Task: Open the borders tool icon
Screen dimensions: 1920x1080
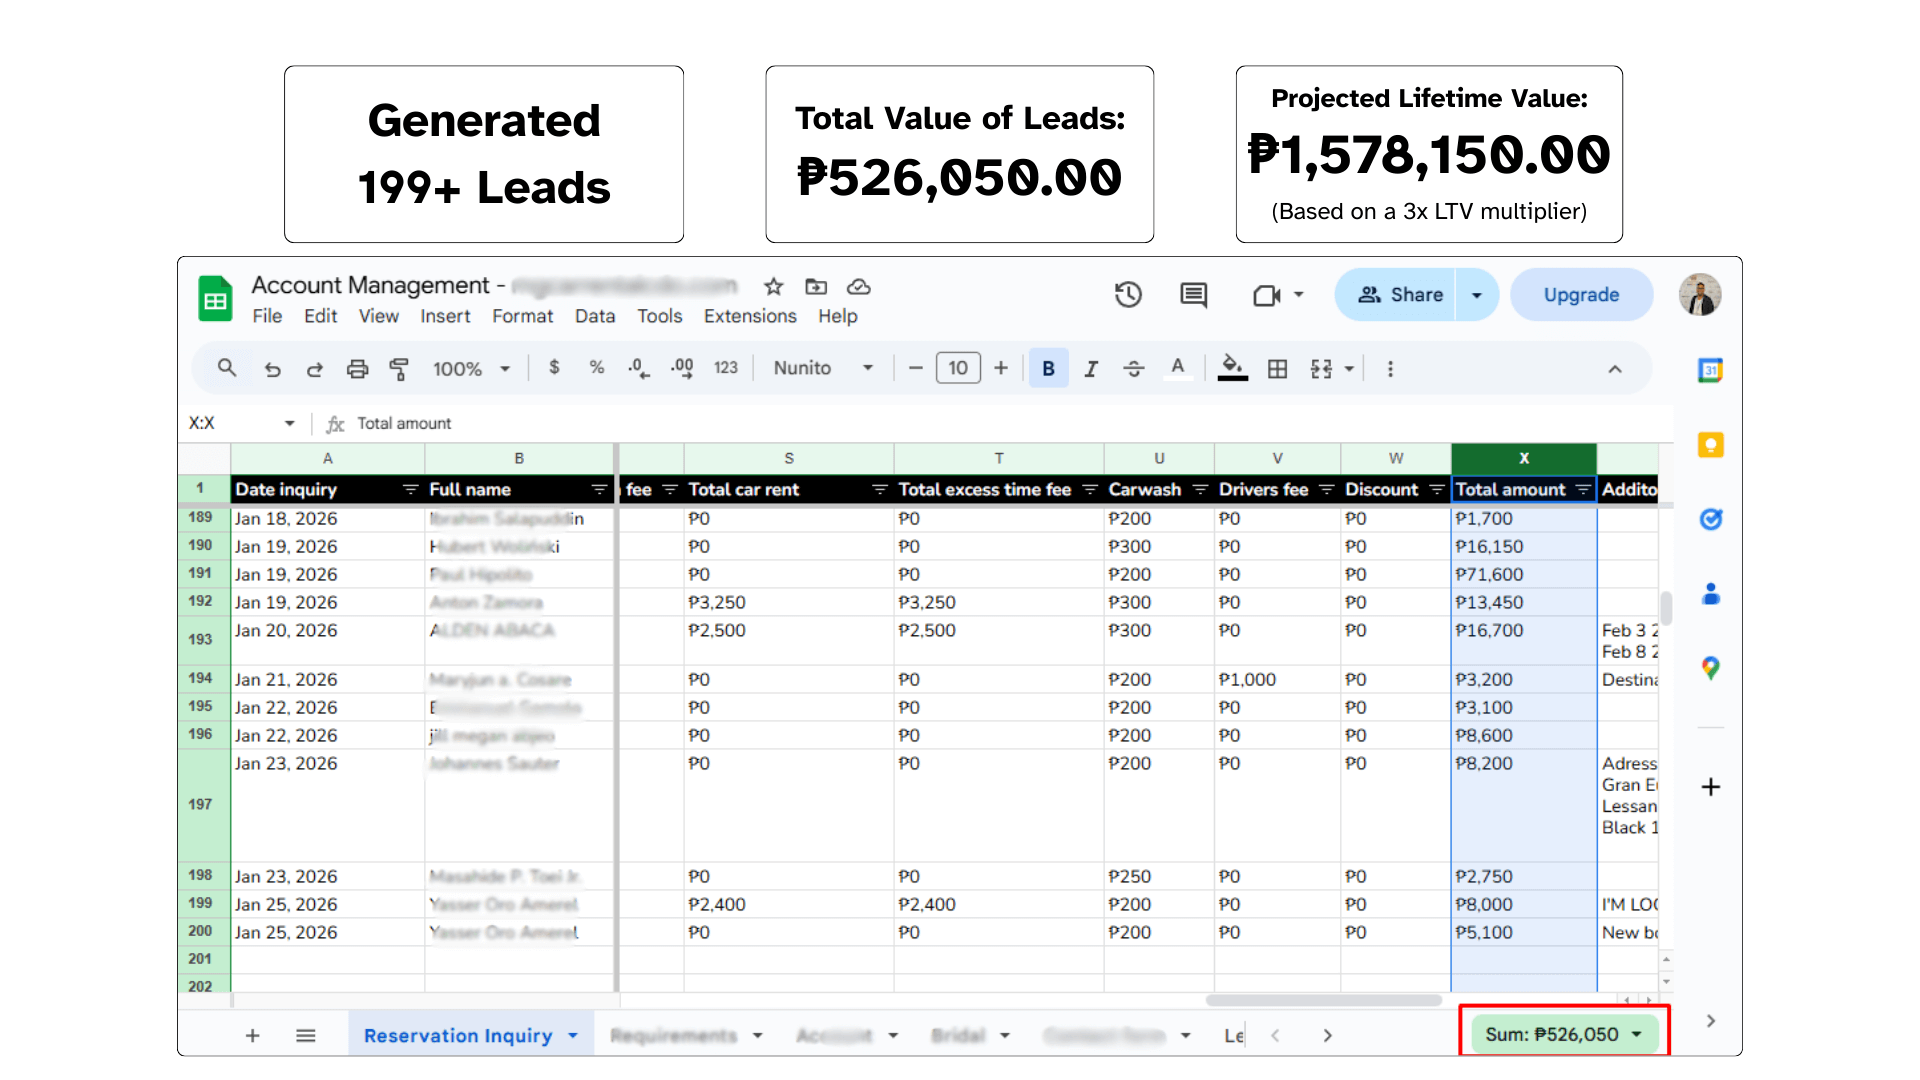Action: [1277, 369]
